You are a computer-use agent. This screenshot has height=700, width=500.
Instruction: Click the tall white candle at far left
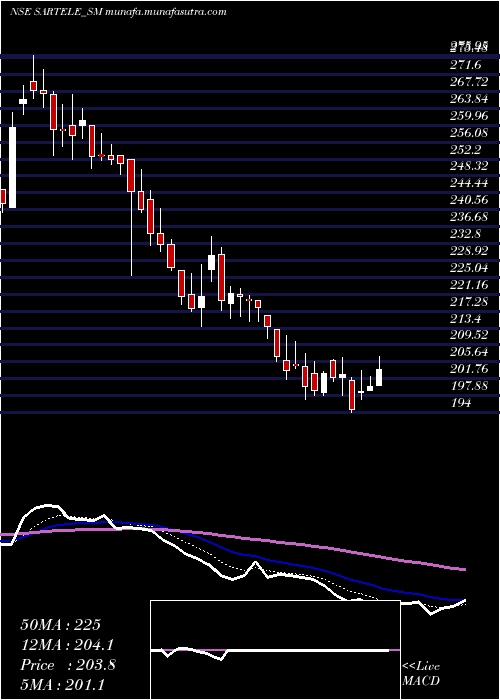point(12,167)
